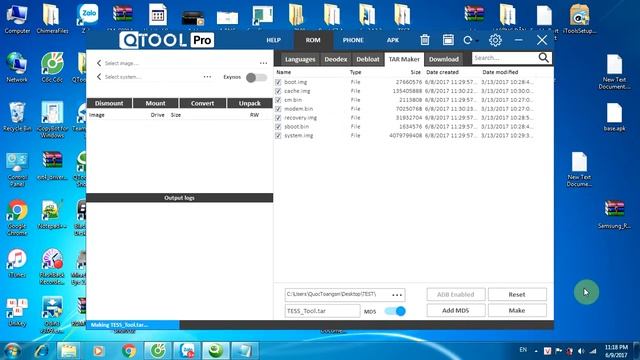Uncheck system.img checkbox
The image size is (640, 360).
click(x=278, y=136)
